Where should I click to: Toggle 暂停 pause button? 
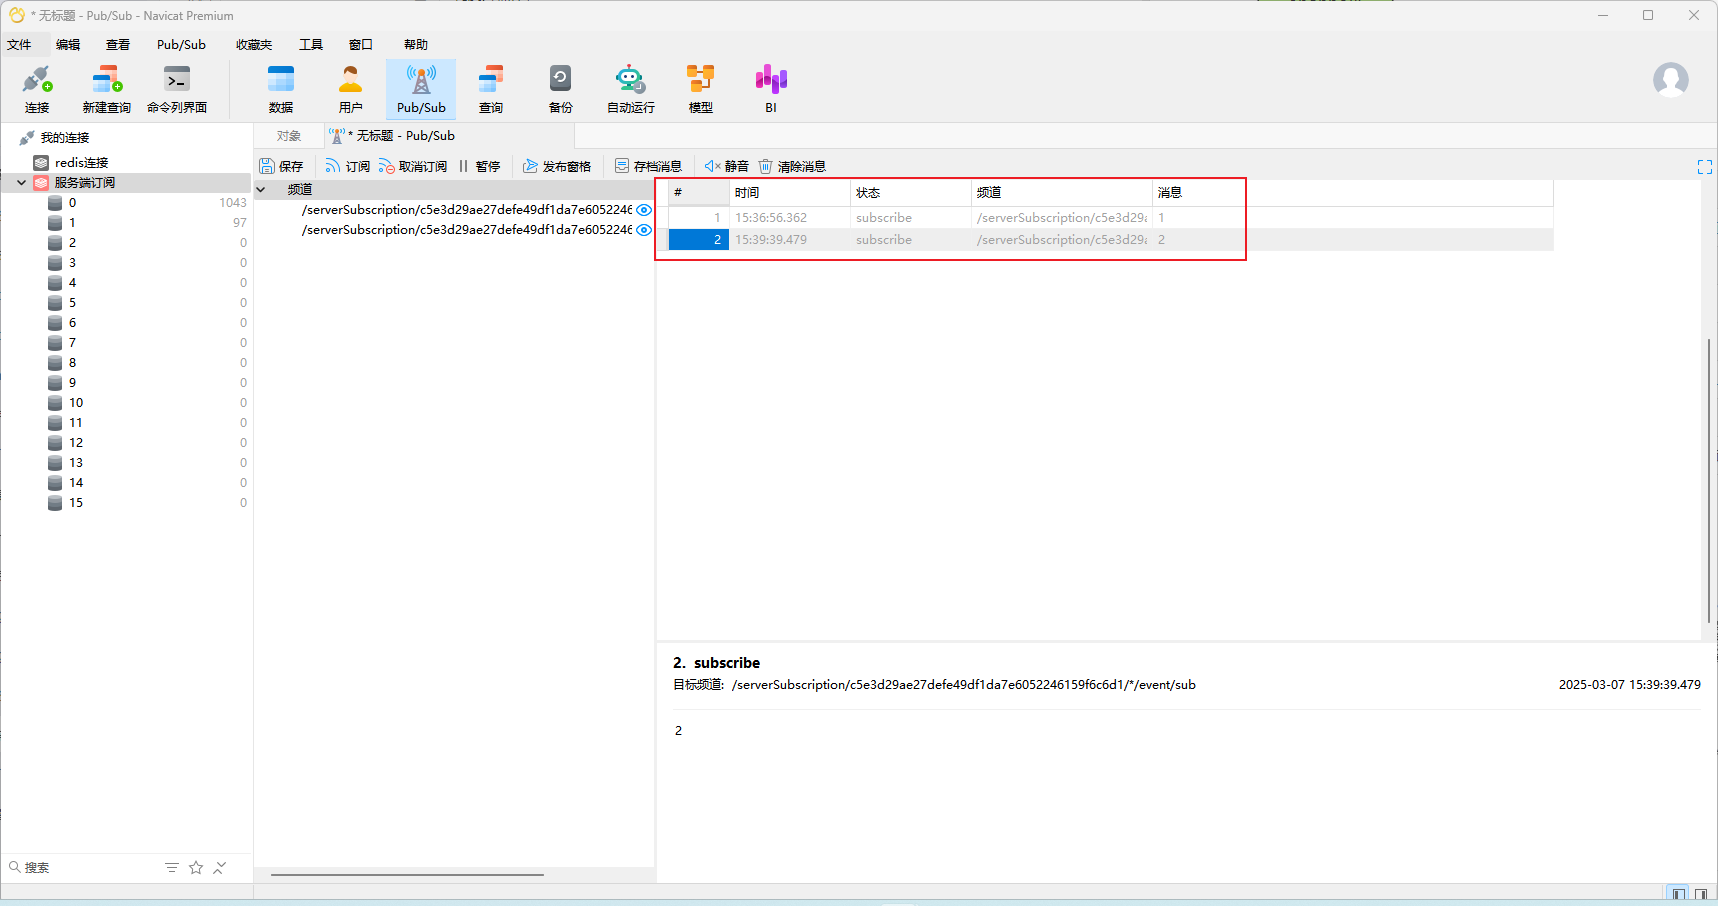point(480,166)
